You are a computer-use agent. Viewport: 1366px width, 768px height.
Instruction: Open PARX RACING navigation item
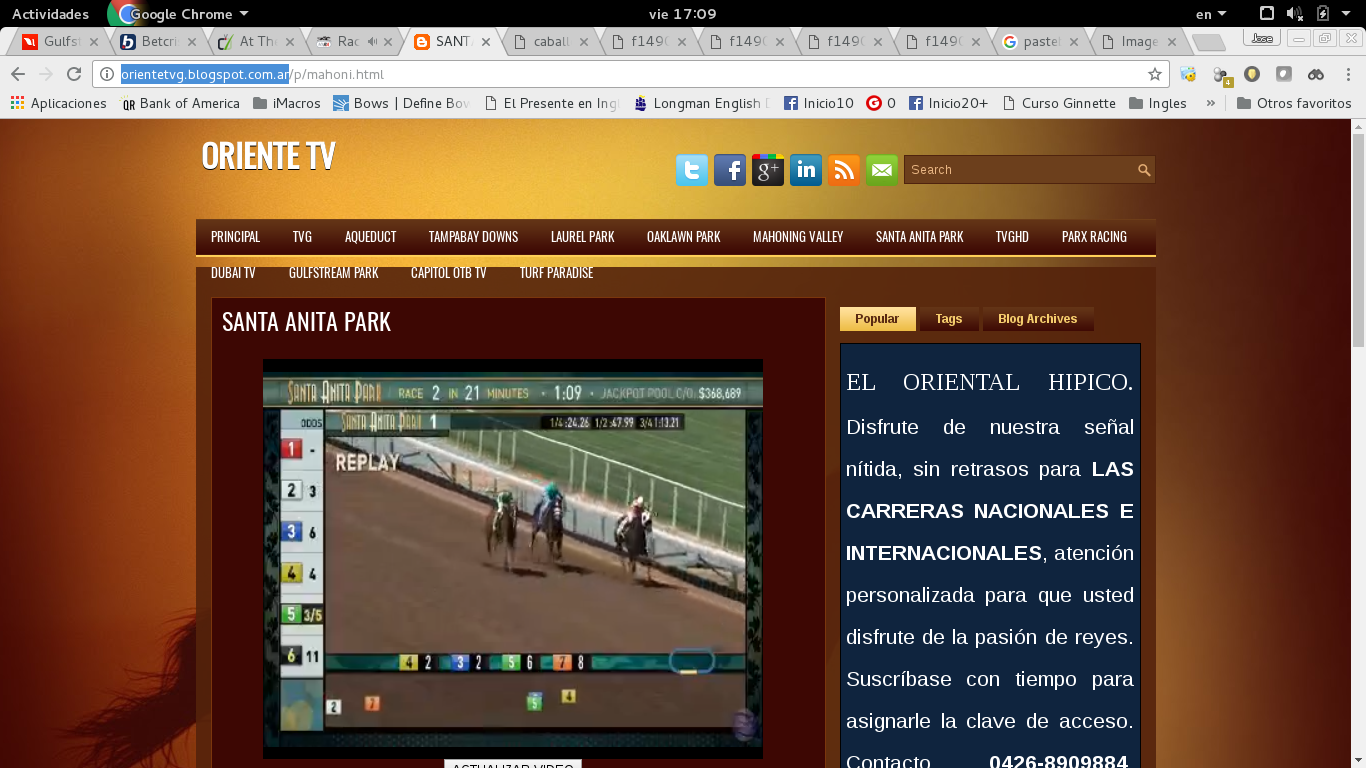[1094, 237]
